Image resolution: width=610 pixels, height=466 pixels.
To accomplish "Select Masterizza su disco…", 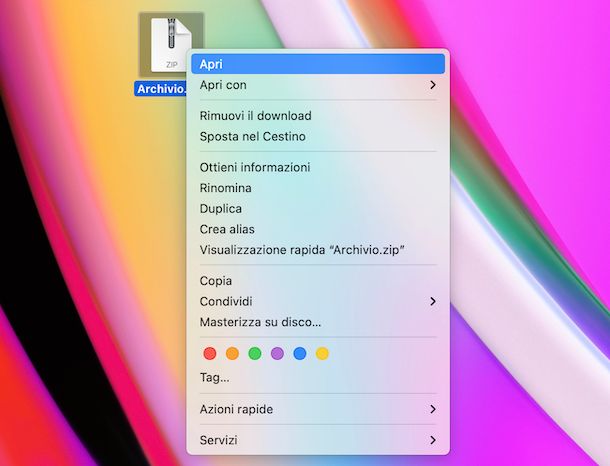I will pos(318,322).
